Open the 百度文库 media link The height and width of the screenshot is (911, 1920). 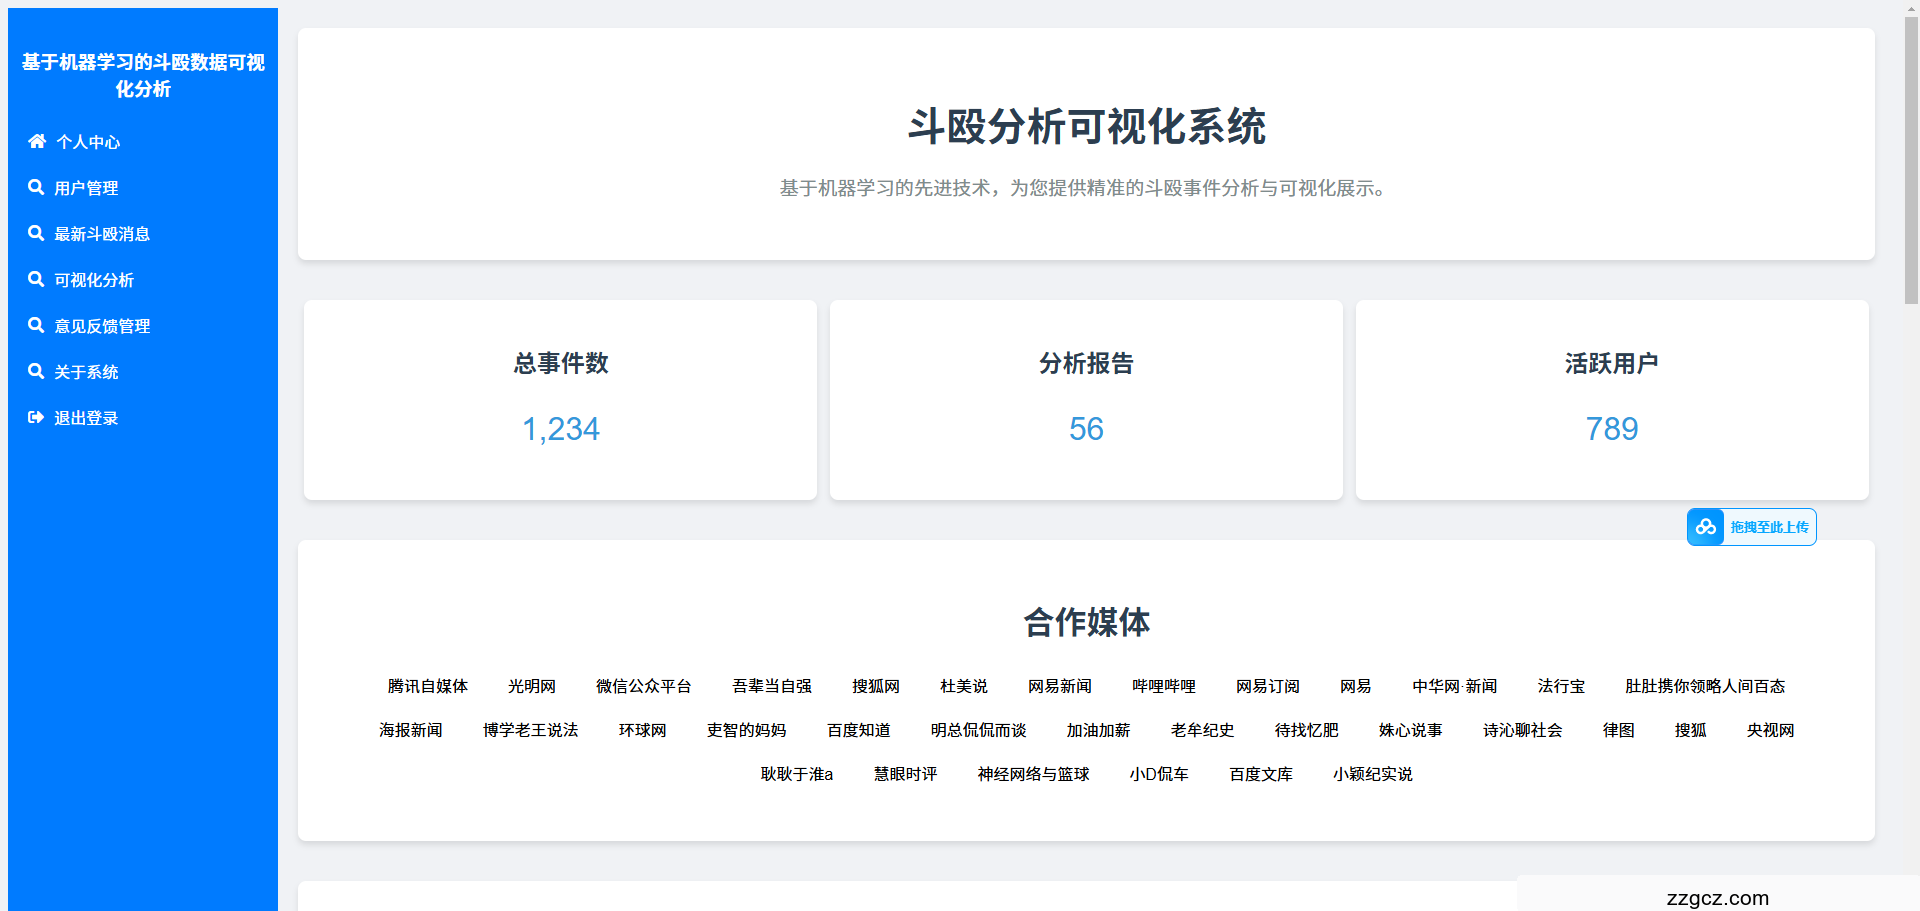pos(1260,774)
